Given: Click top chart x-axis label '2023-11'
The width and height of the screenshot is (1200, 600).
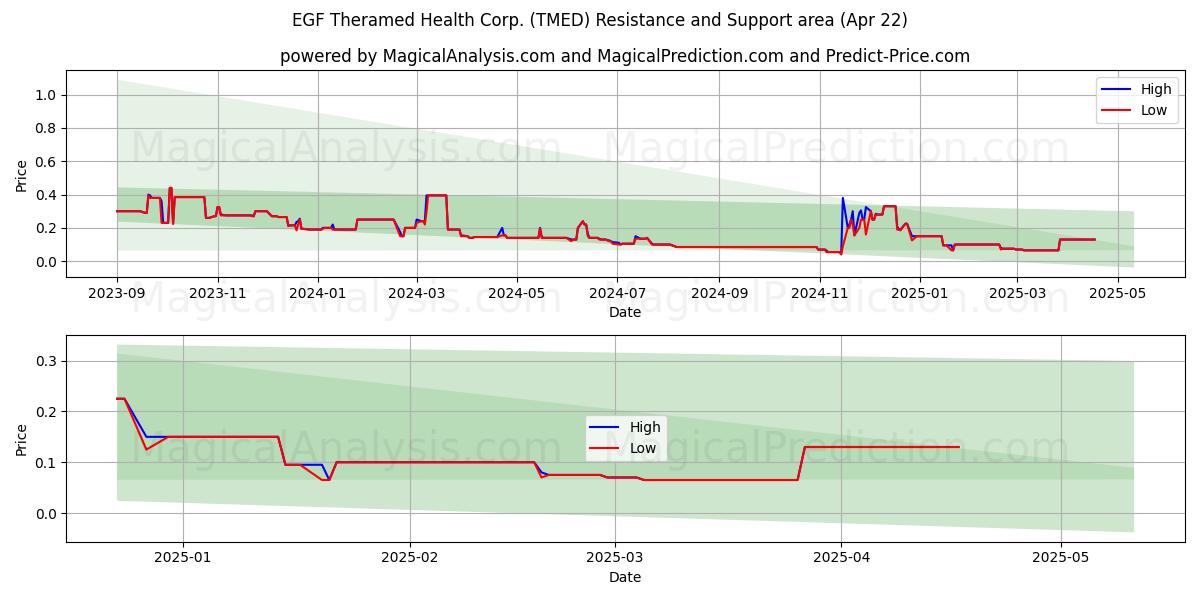Looking at the screenshot, I should pos(218,294).
